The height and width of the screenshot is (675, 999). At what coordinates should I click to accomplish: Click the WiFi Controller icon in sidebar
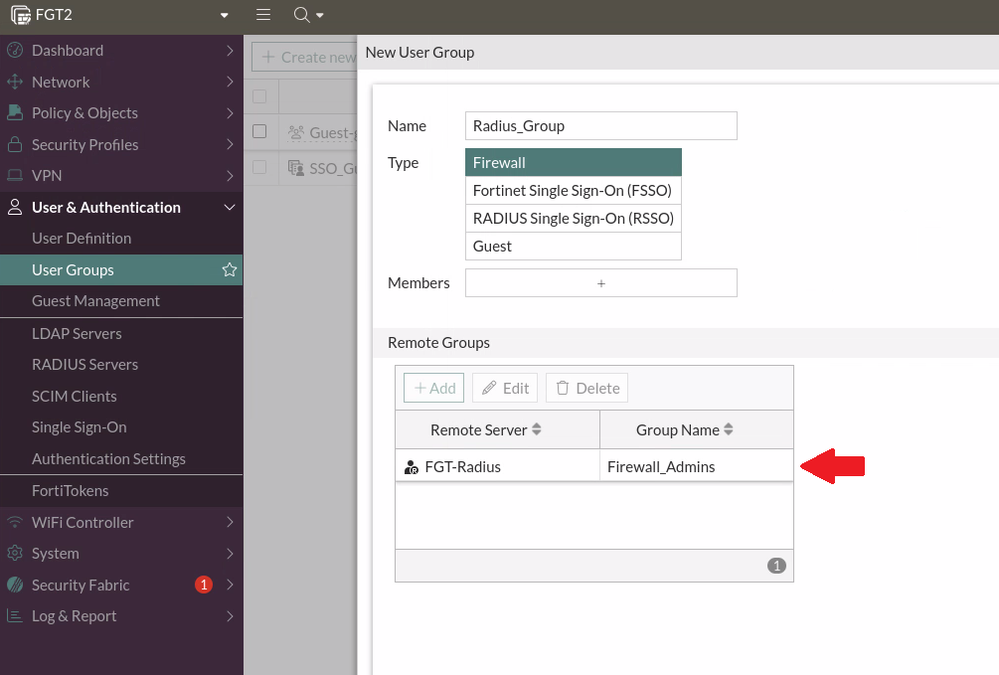[x=15, y=522]
